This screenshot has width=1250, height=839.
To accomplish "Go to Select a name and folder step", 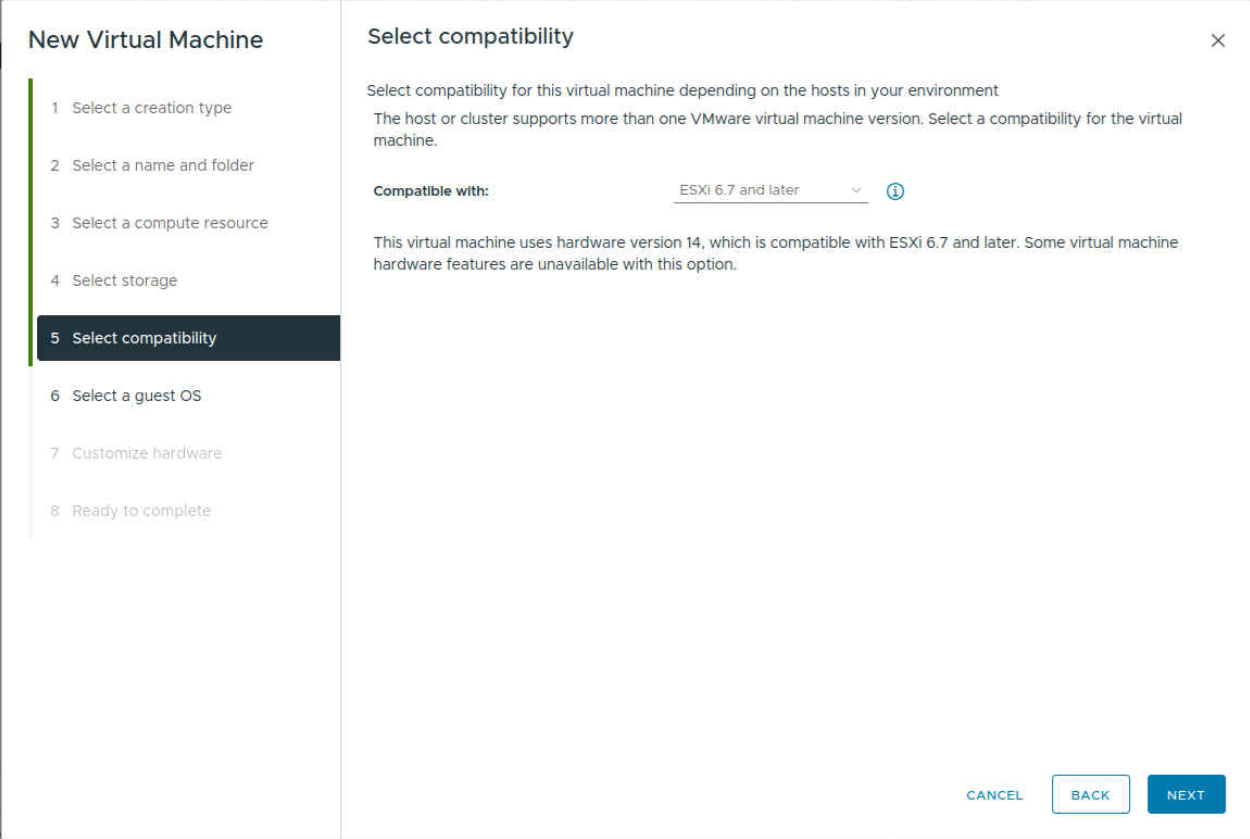I will (x=162, y=165).
